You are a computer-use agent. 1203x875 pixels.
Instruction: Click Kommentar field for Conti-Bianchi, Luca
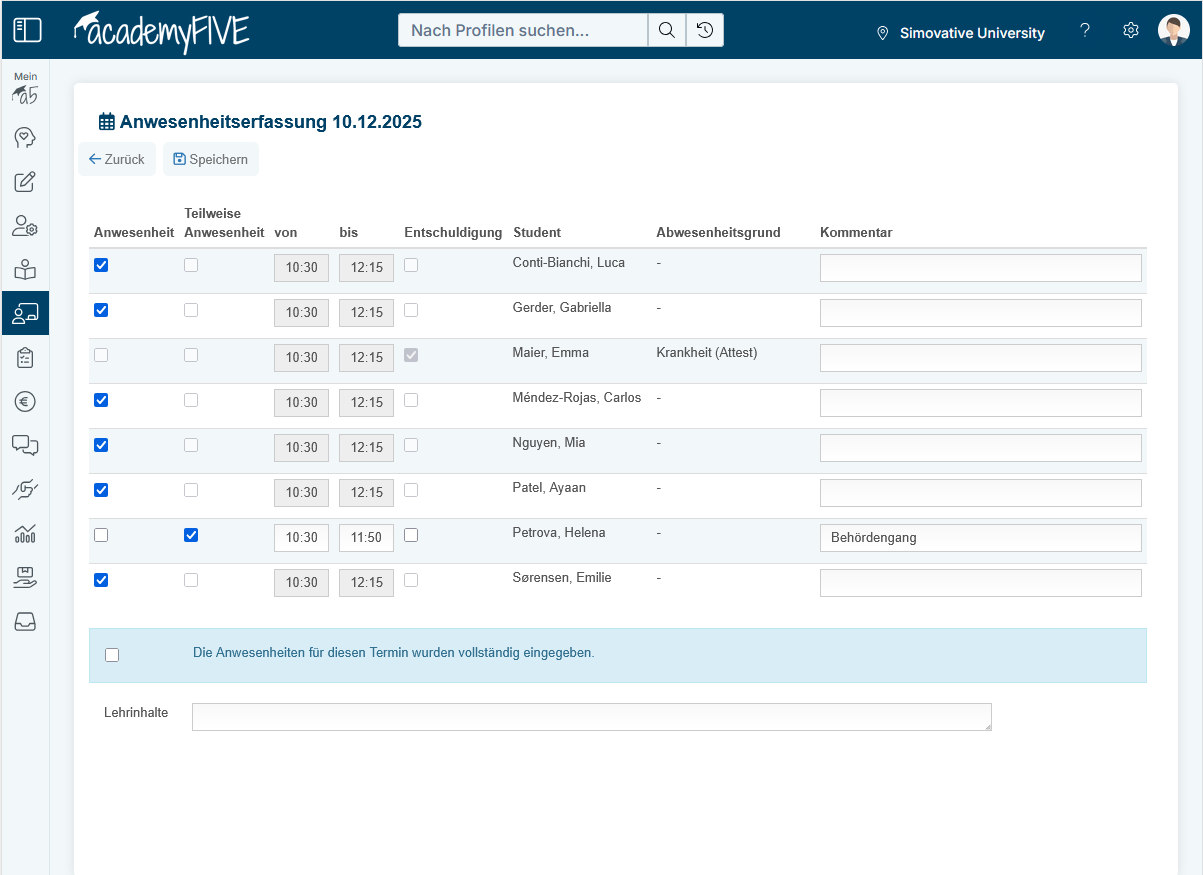click(981, 268)
